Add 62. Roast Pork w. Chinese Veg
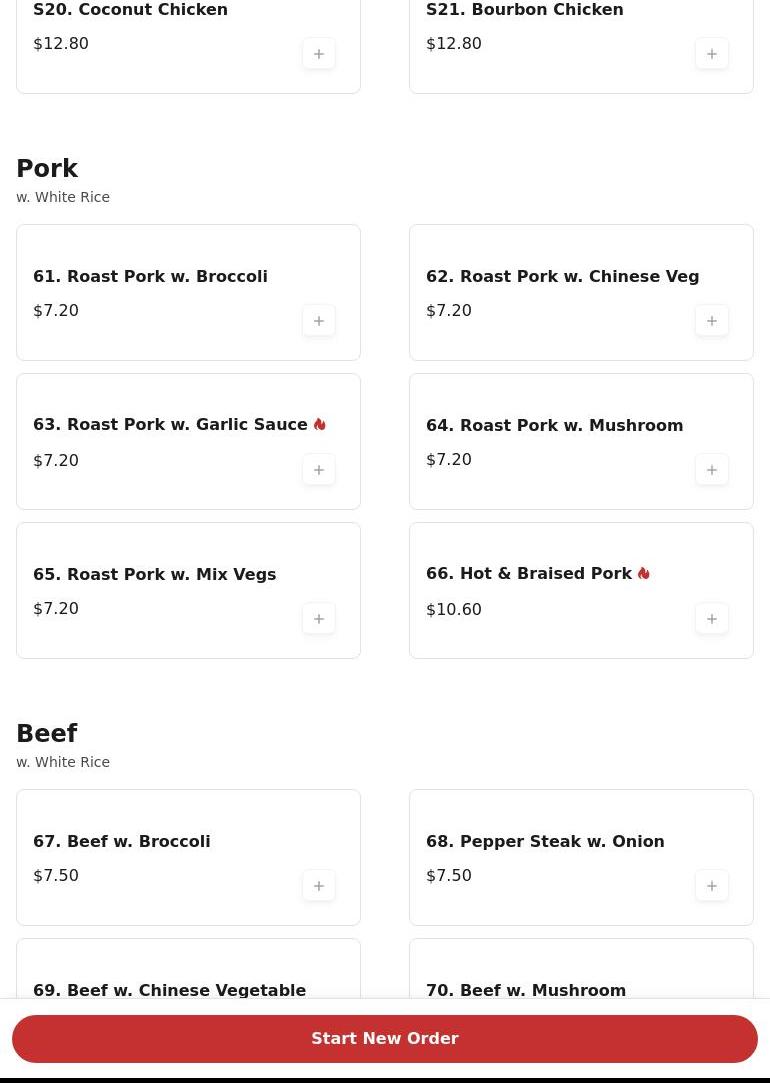 (x=711, y=320)
